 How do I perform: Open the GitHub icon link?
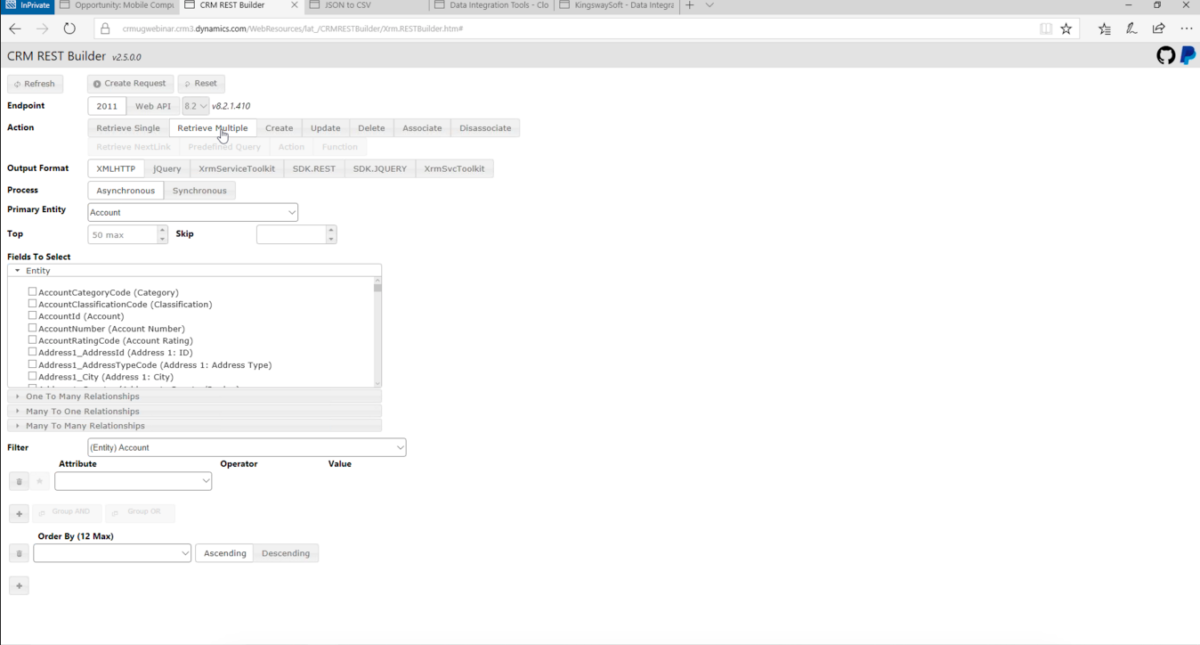(x=1166, y=56)
